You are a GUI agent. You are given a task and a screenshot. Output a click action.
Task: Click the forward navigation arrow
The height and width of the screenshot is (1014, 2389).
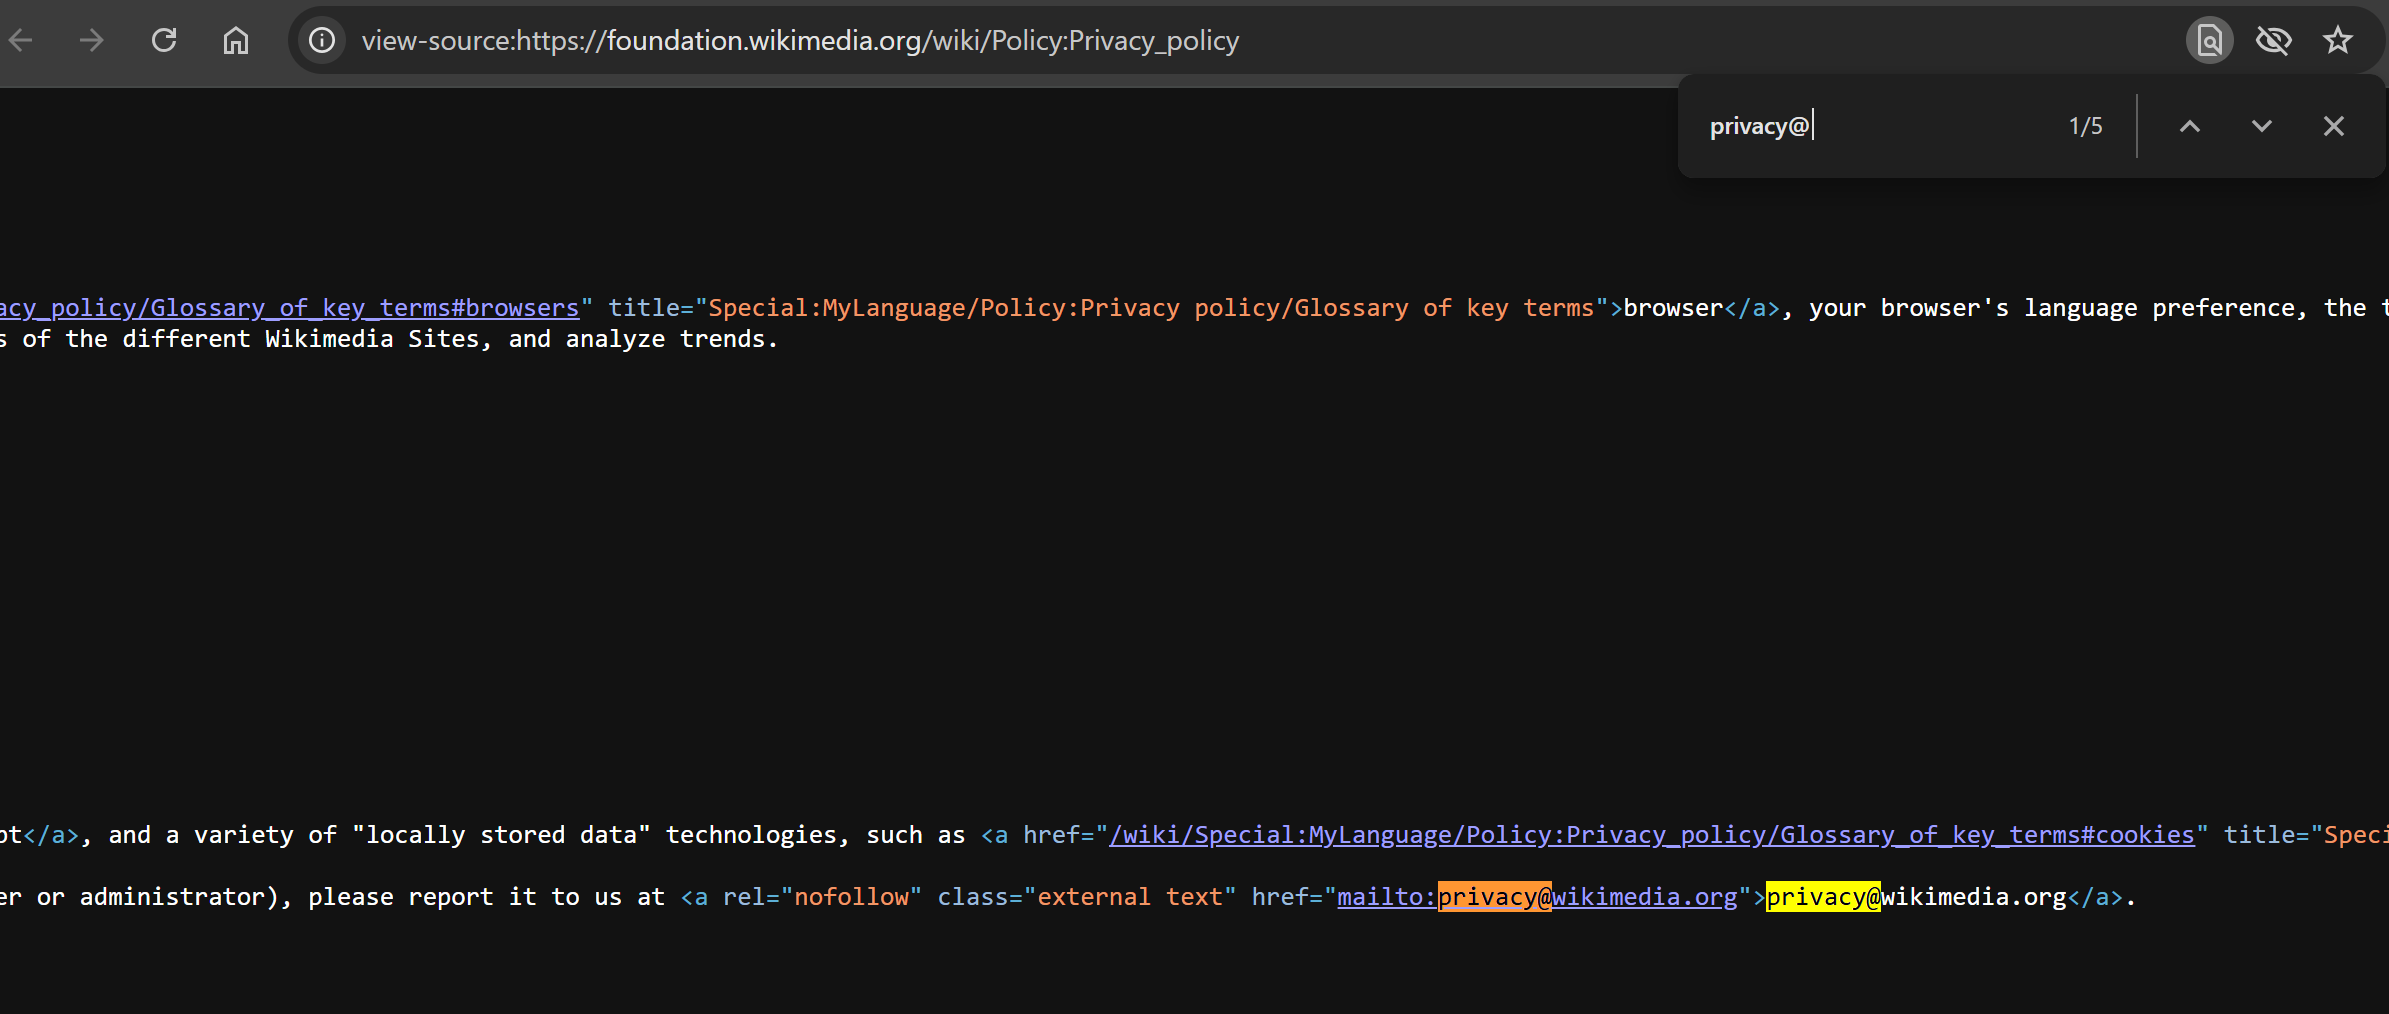(x=92, y=40)
